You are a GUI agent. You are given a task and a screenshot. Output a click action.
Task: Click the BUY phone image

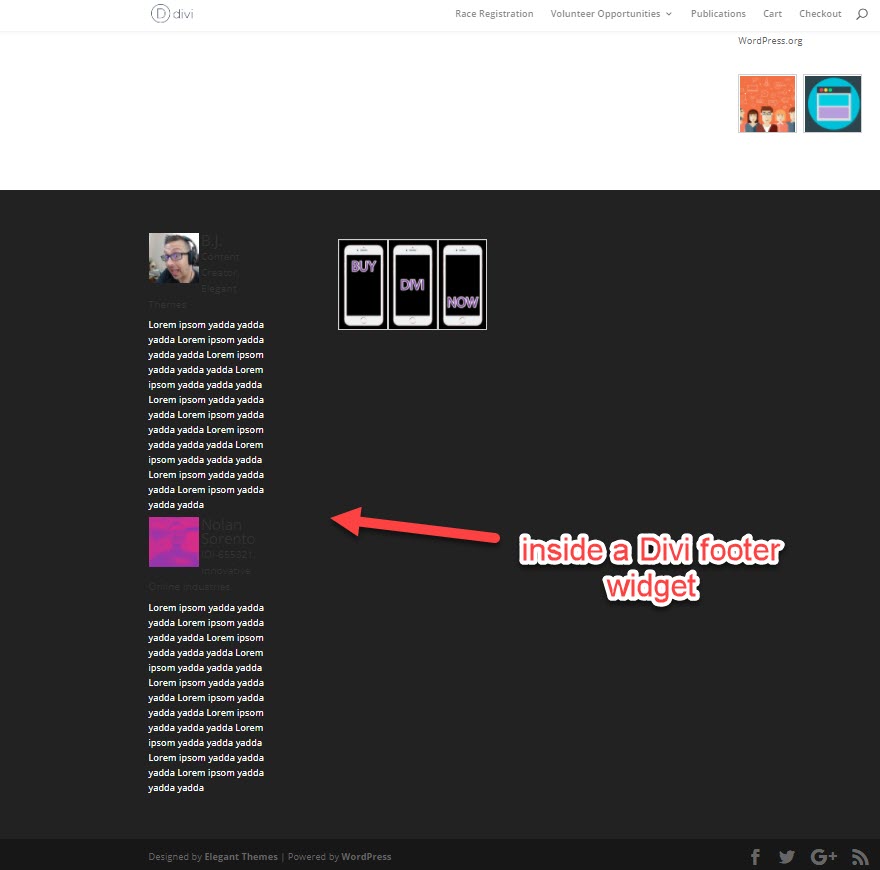click(x=363, y=285)
